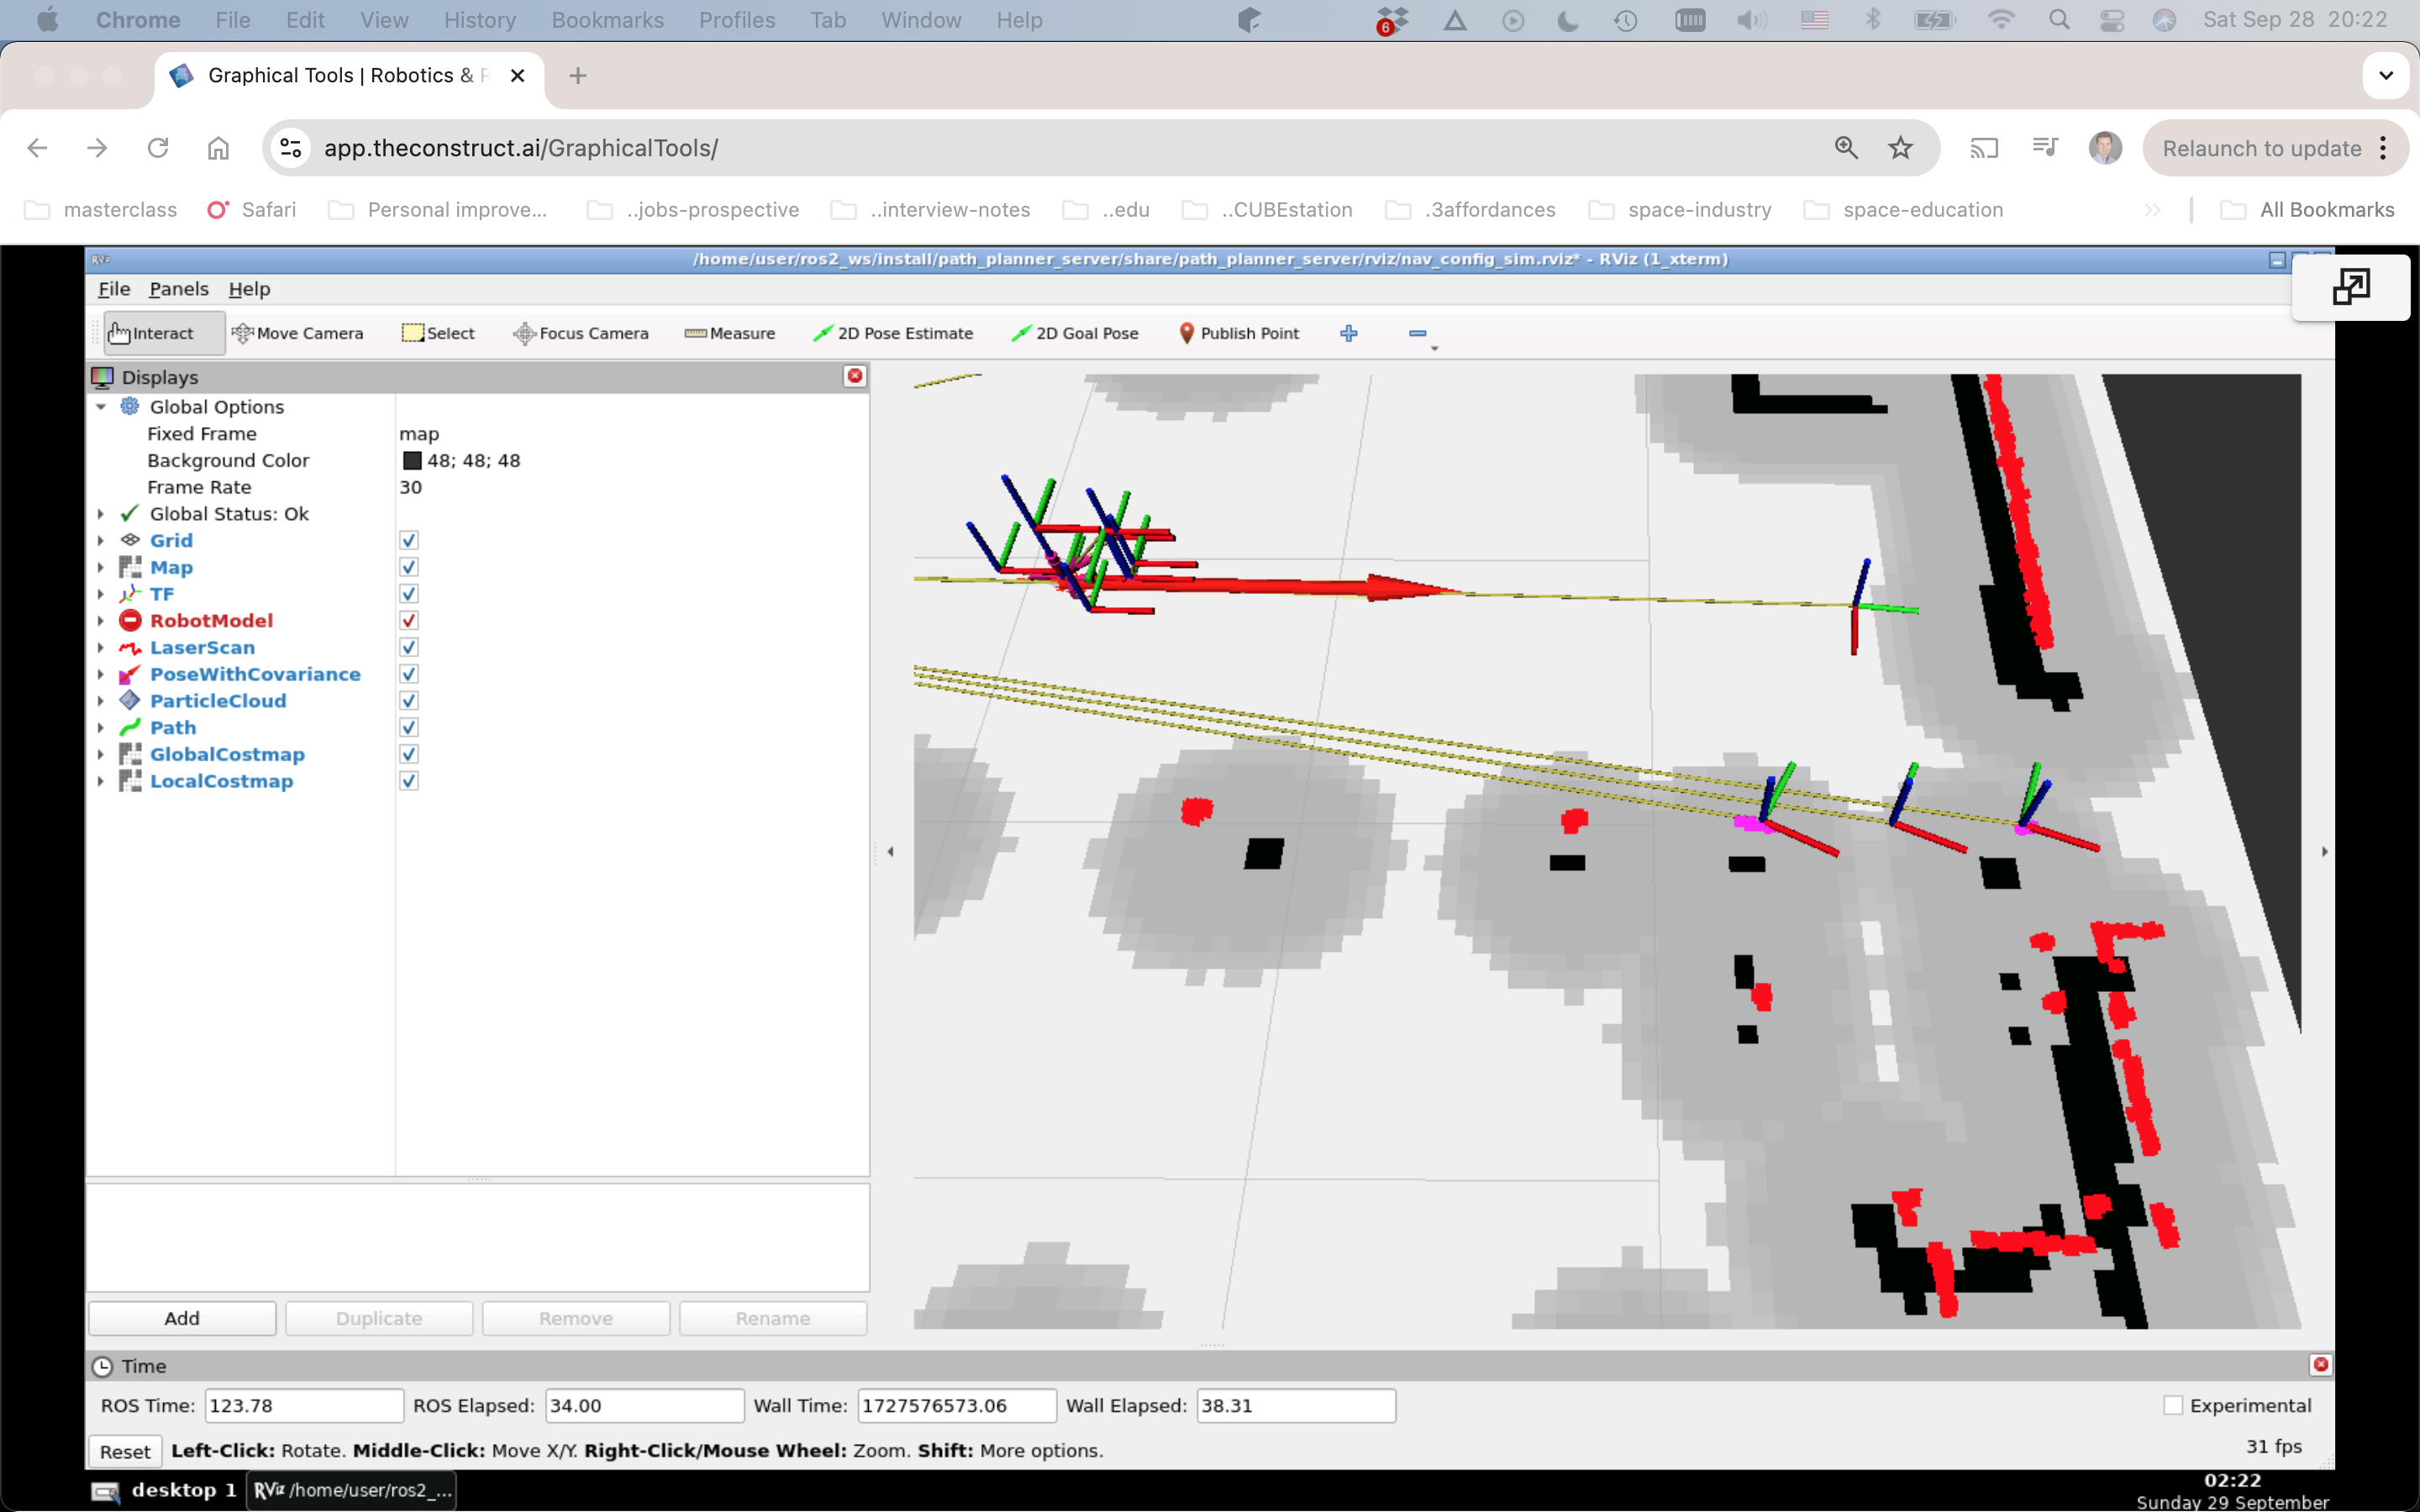The width and height of the screenshot is (2420, 1512).
Task: Expand the RobotModel display node
Action: tap(101, 621)
